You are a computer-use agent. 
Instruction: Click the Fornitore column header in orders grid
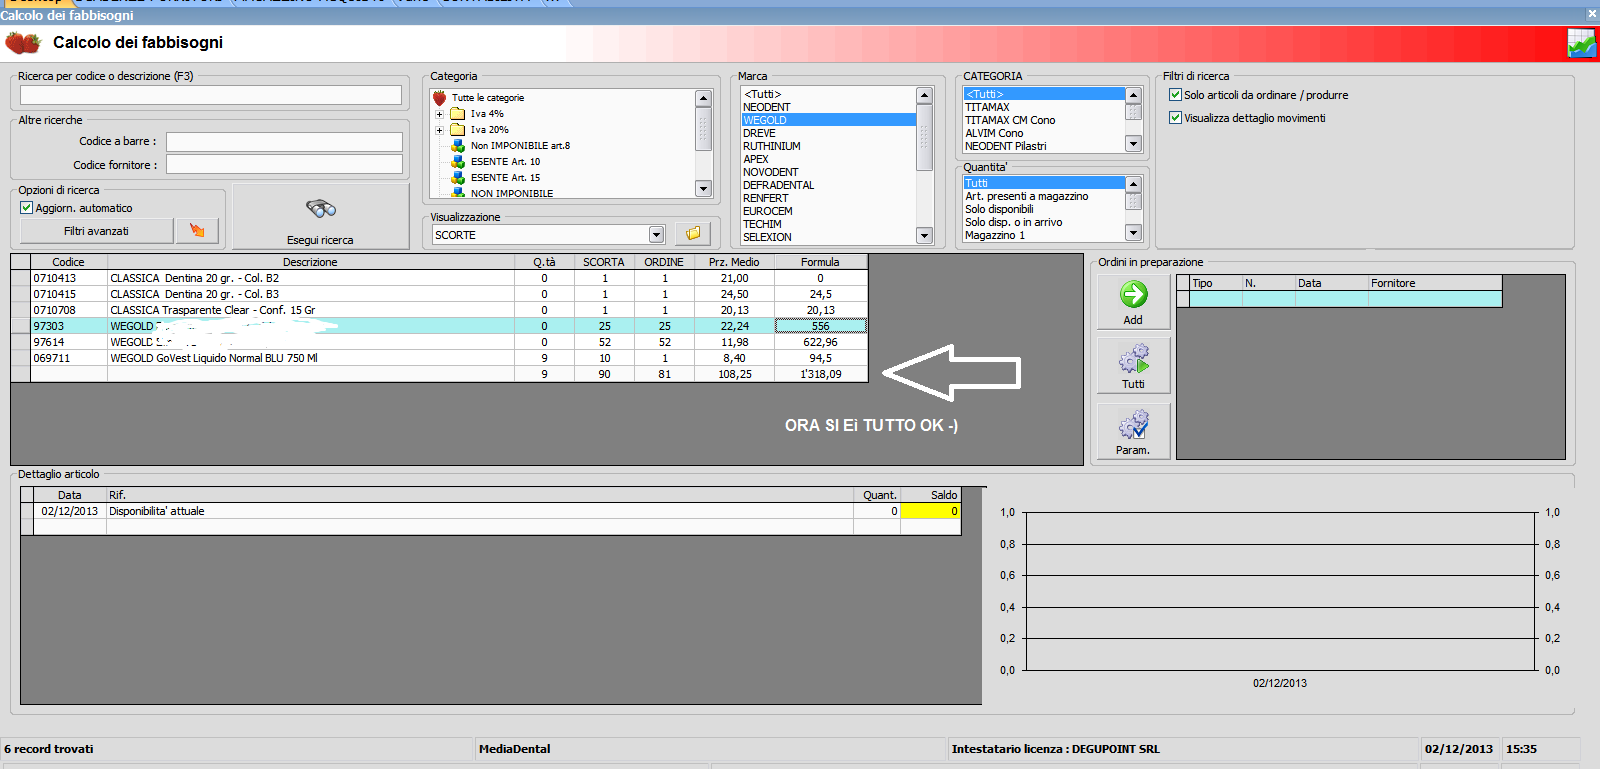coord(1435,283)
